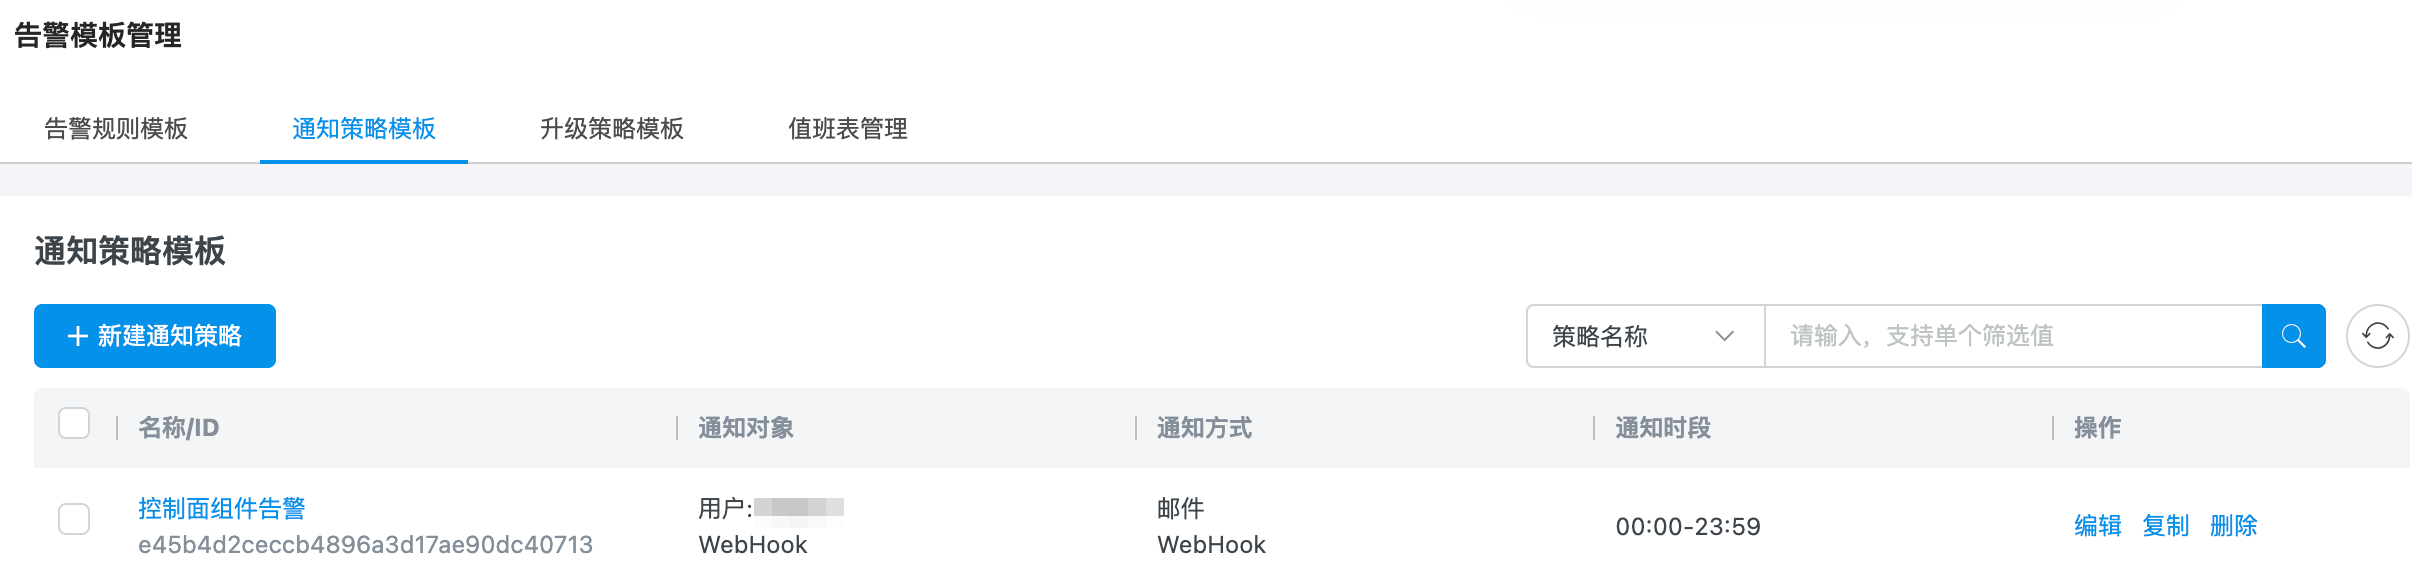
Task: Focus the 请输入 search input field
Action: click(x=2013, y=336)
